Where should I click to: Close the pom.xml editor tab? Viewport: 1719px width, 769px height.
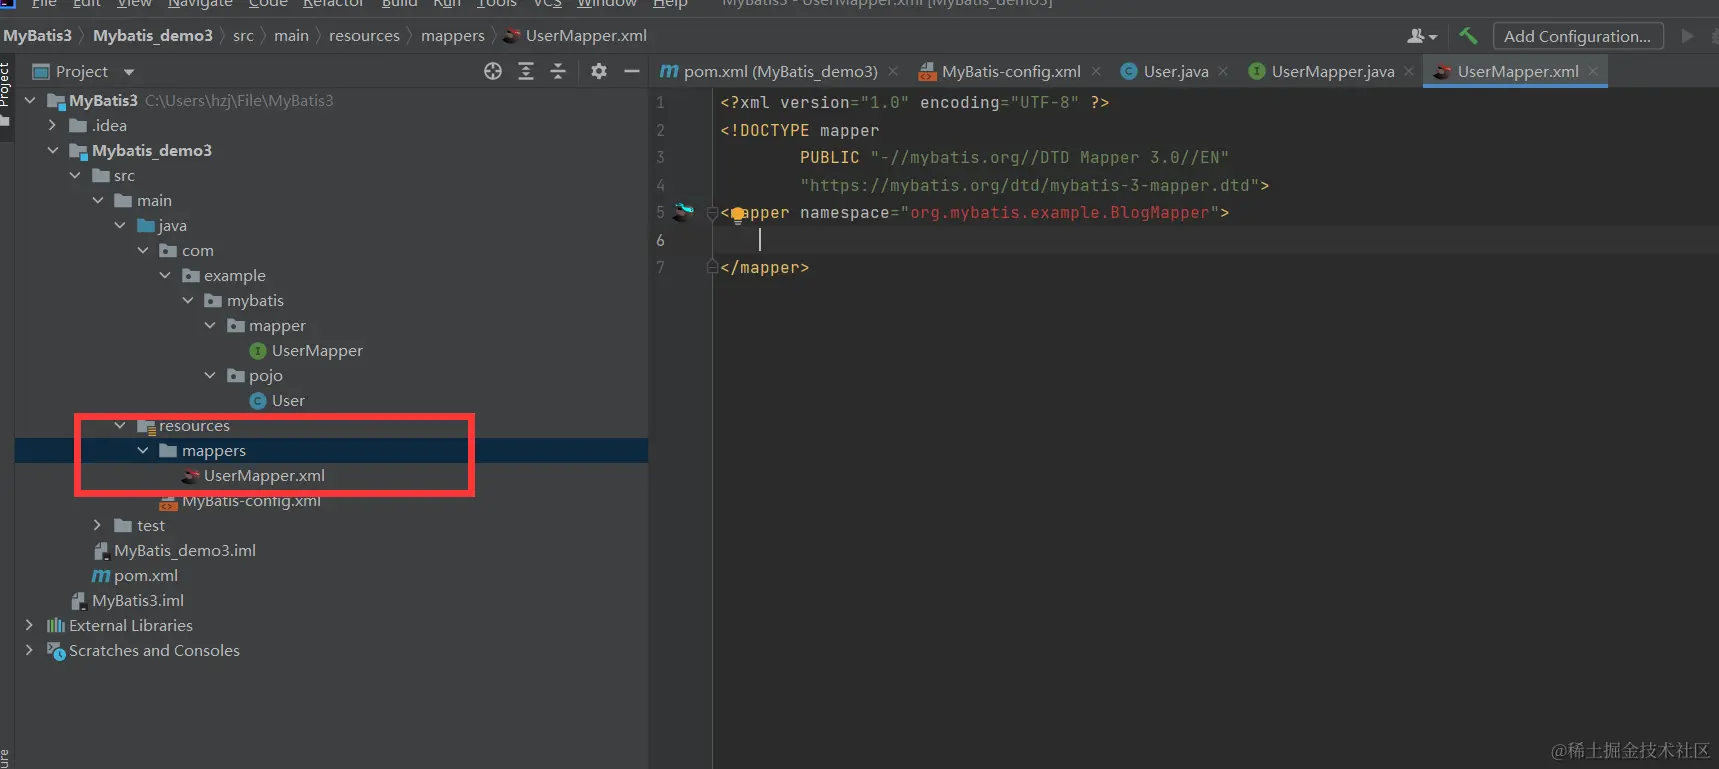[893, 71]
